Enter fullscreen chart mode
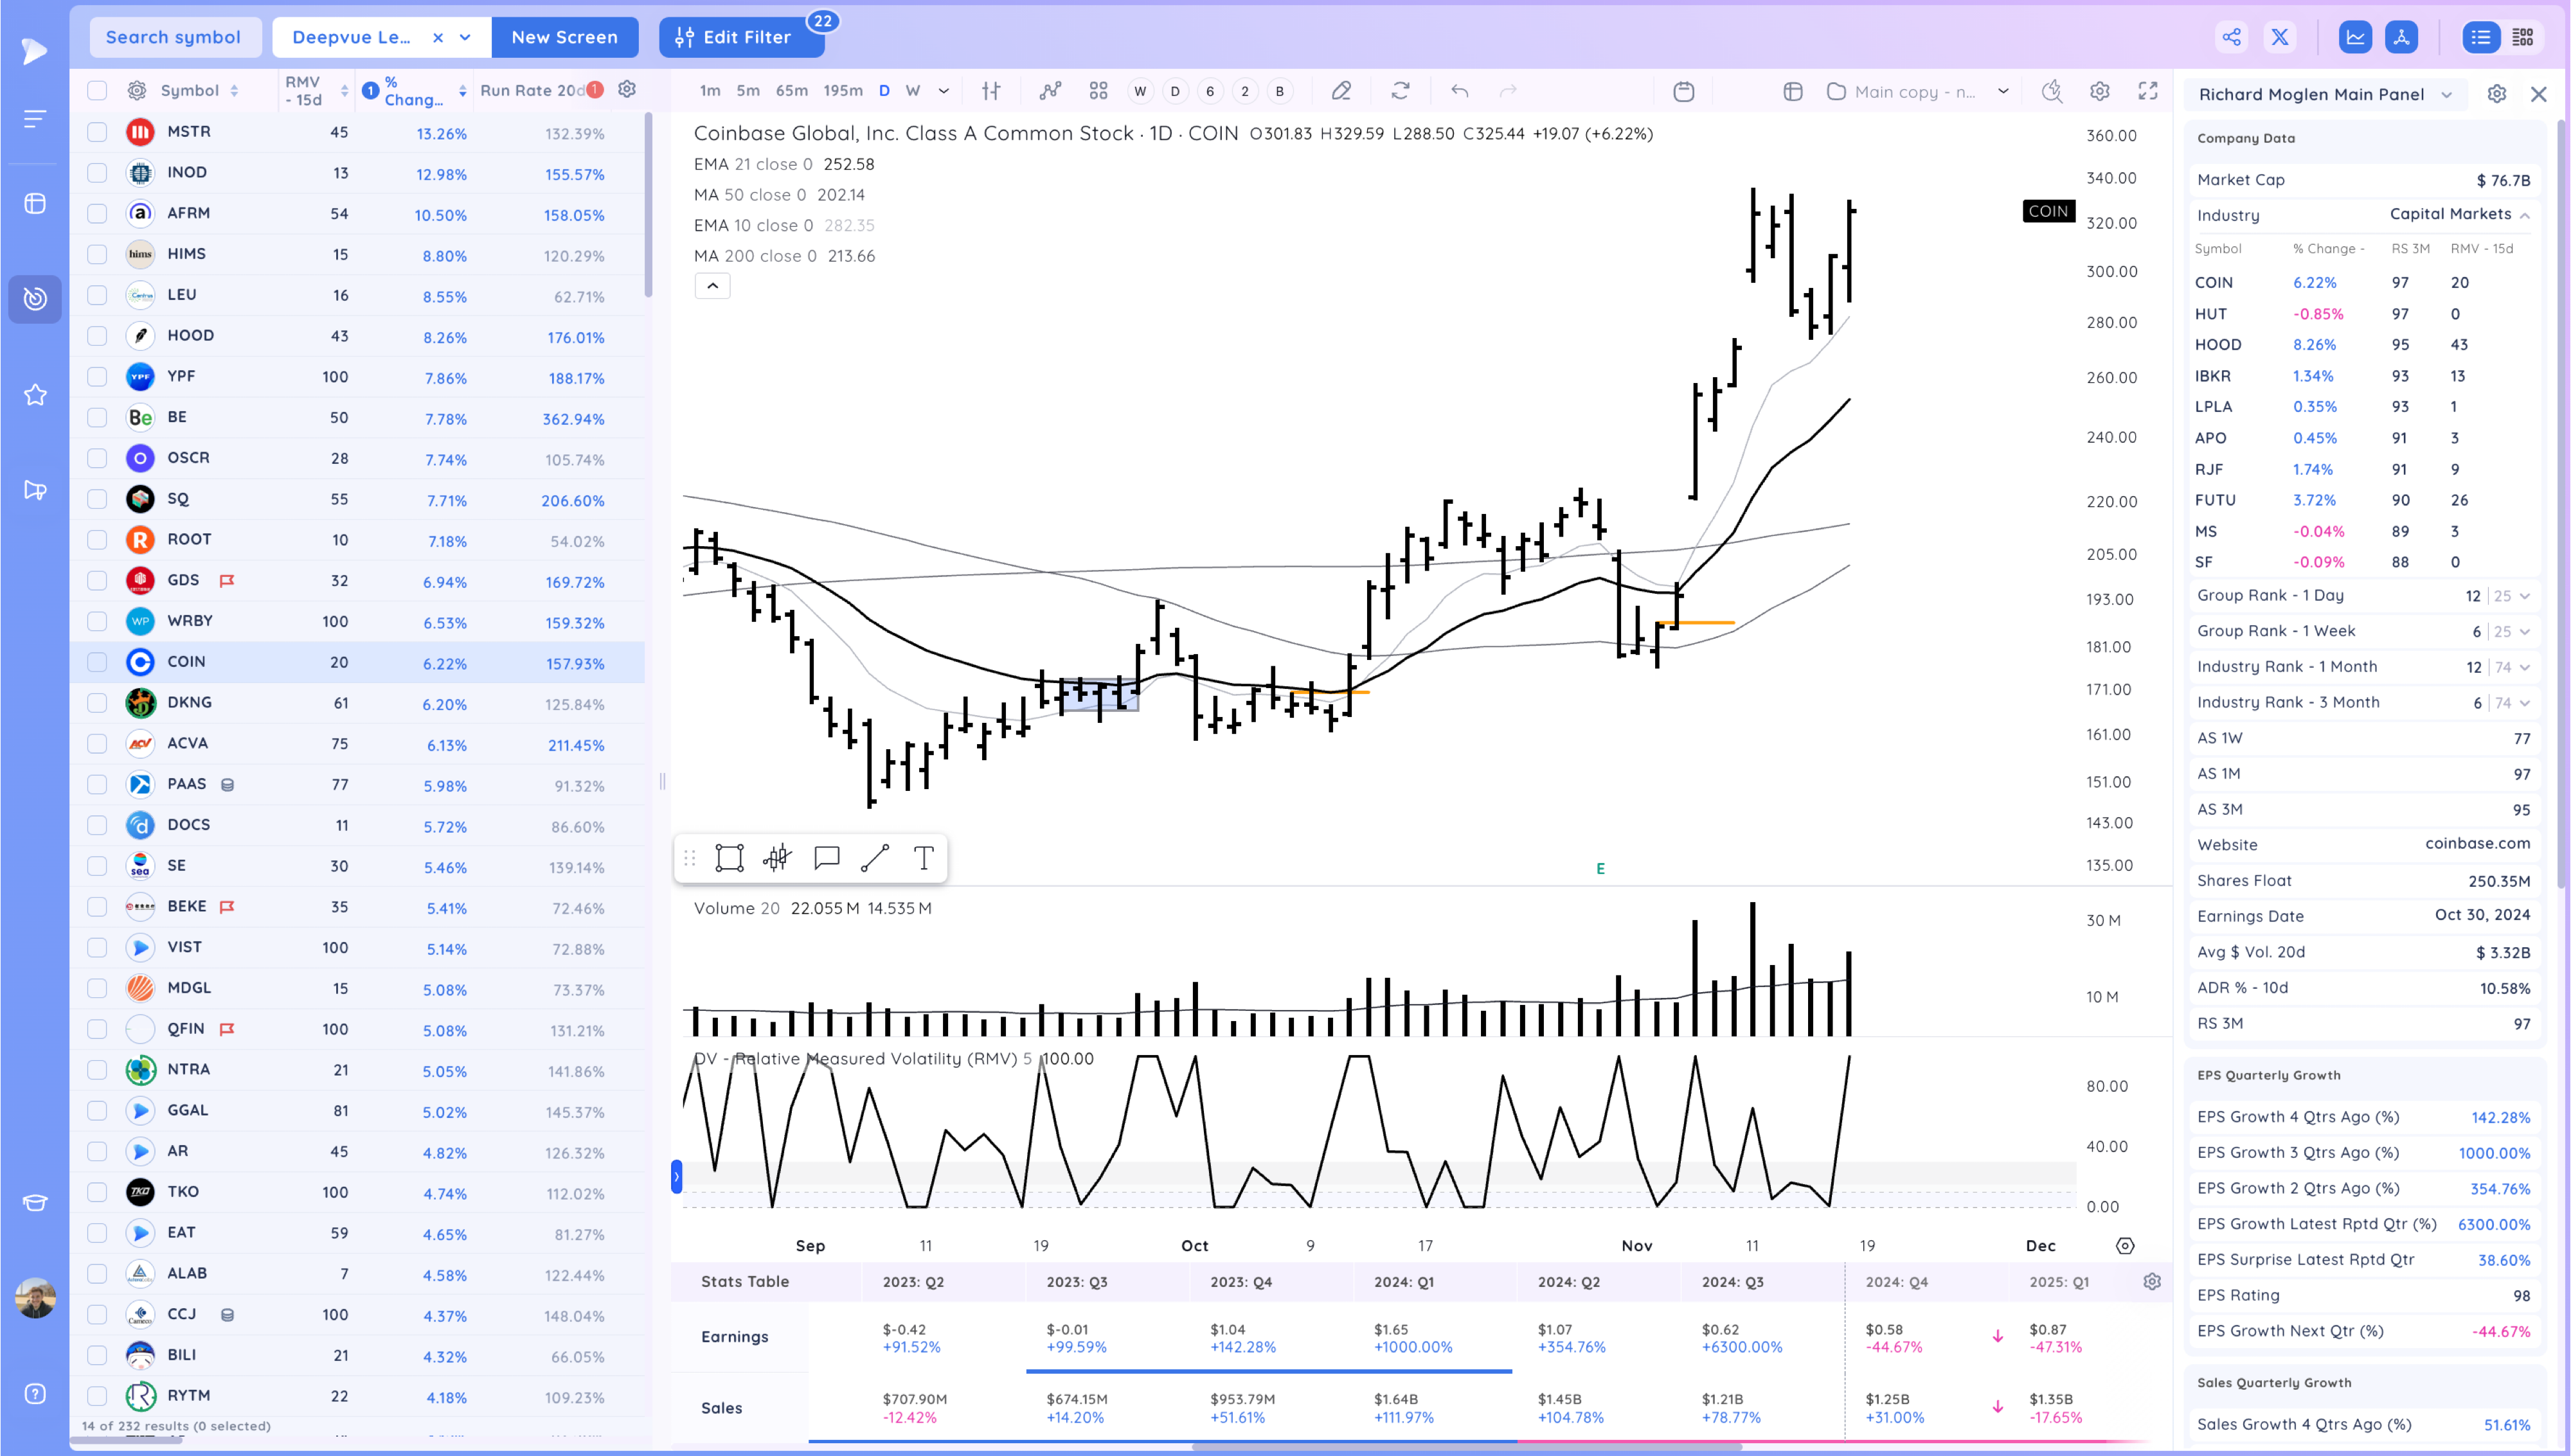The width and height of the screenshot is (2571, 1456). (x=2148, y=91)
